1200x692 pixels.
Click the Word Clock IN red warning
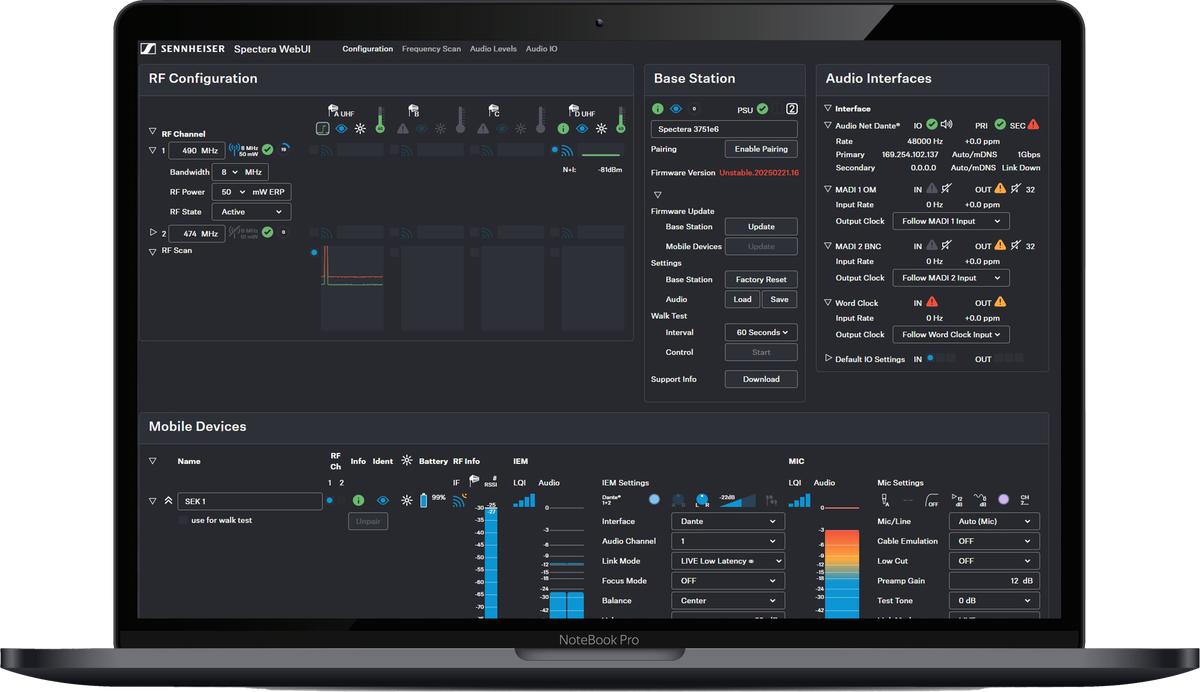click(x=932, y=302)
